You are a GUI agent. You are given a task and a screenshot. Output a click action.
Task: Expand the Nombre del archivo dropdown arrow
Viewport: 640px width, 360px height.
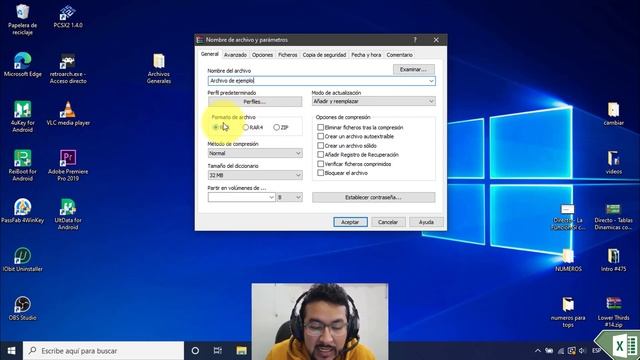click(431, 81)
